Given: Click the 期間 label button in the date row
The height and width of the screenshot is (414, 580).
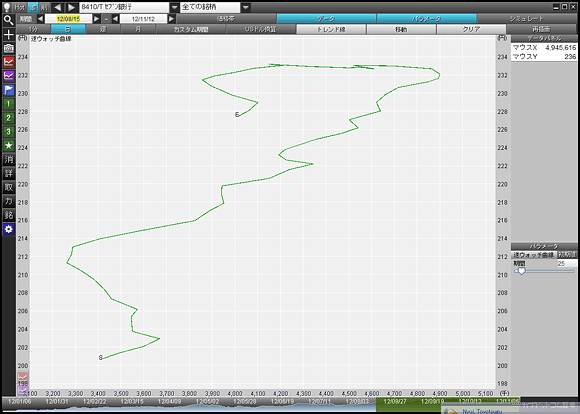Looking at the screenshot, I should pos(26,19).
